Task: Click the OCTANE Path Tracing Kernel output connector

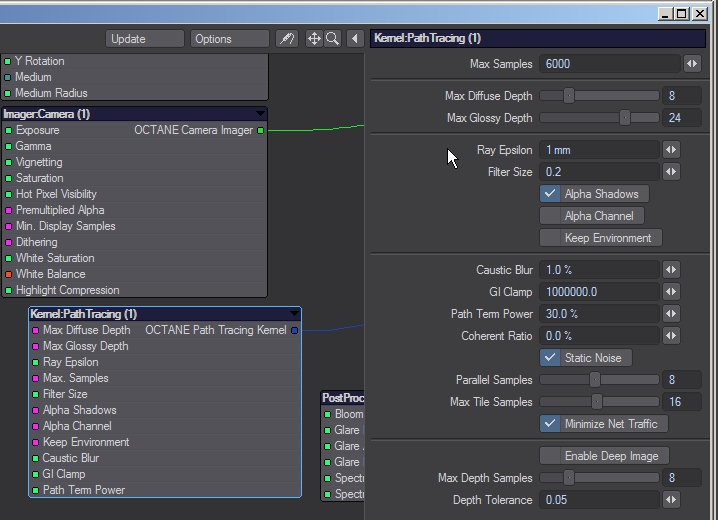Action: (294, 330)
